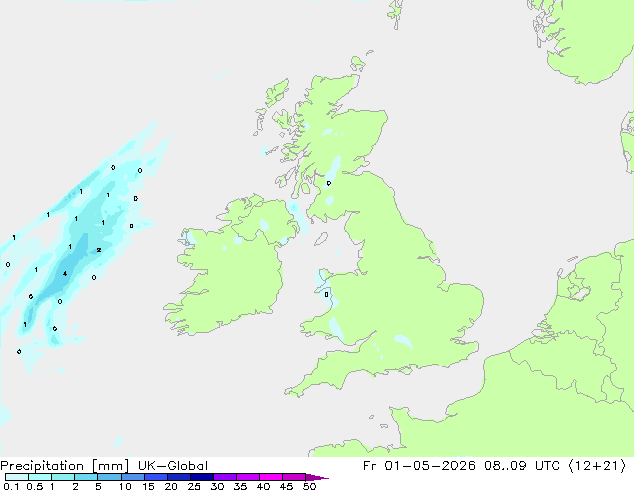Click the 'Fr 01-05-2026' forecast date text
The width and height of the screenshot is (634, 490).
419,466
